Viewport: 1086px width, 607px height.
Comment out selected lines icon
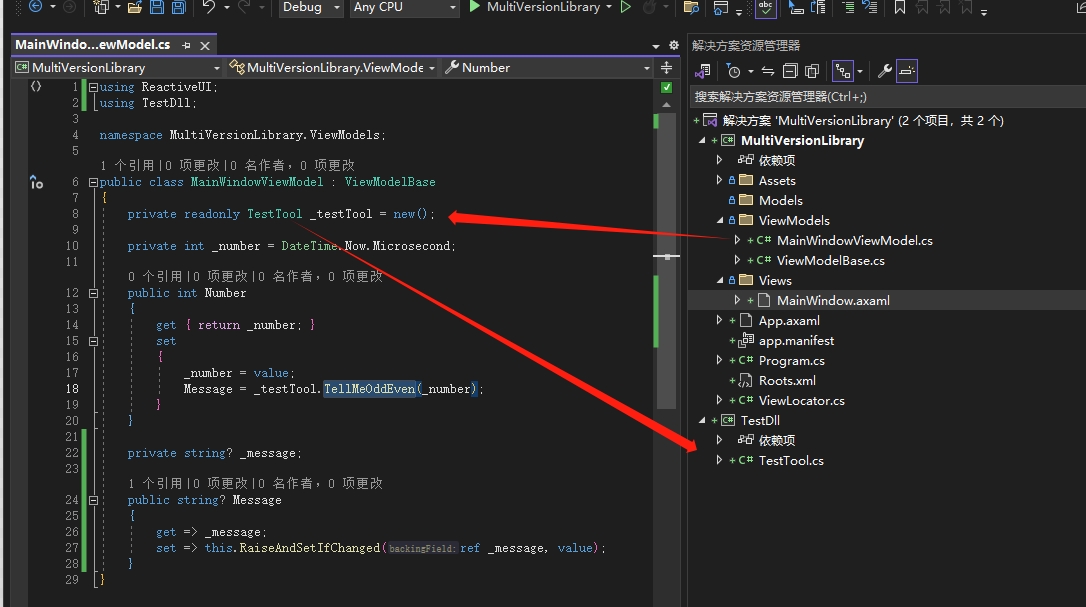coord(848,8)
